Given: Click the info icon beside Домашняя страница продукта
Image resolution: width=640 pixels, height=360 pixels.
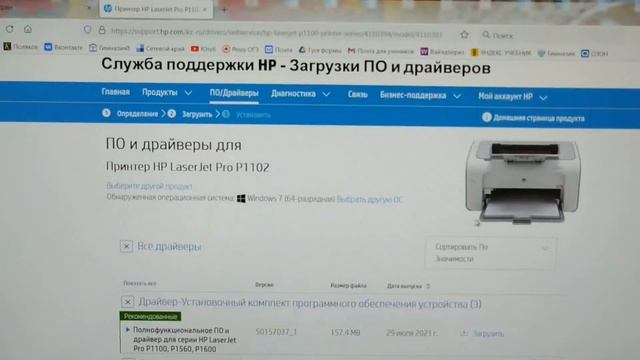Looking at the screenshot, I should click(487, 117).
